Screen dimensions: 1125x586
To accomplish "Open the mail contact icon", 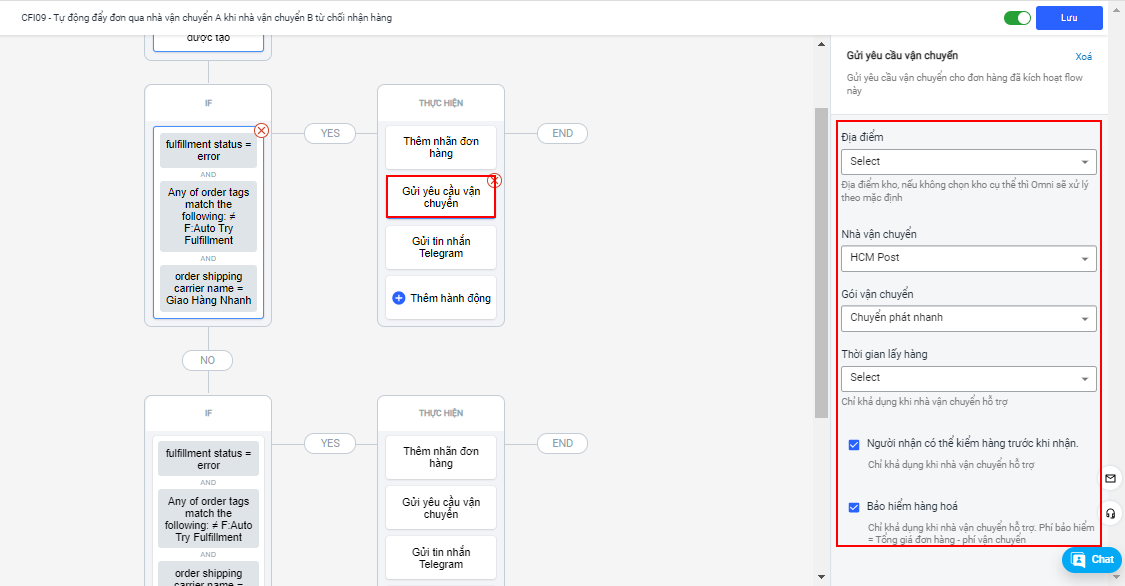I will pos(1110,479).
